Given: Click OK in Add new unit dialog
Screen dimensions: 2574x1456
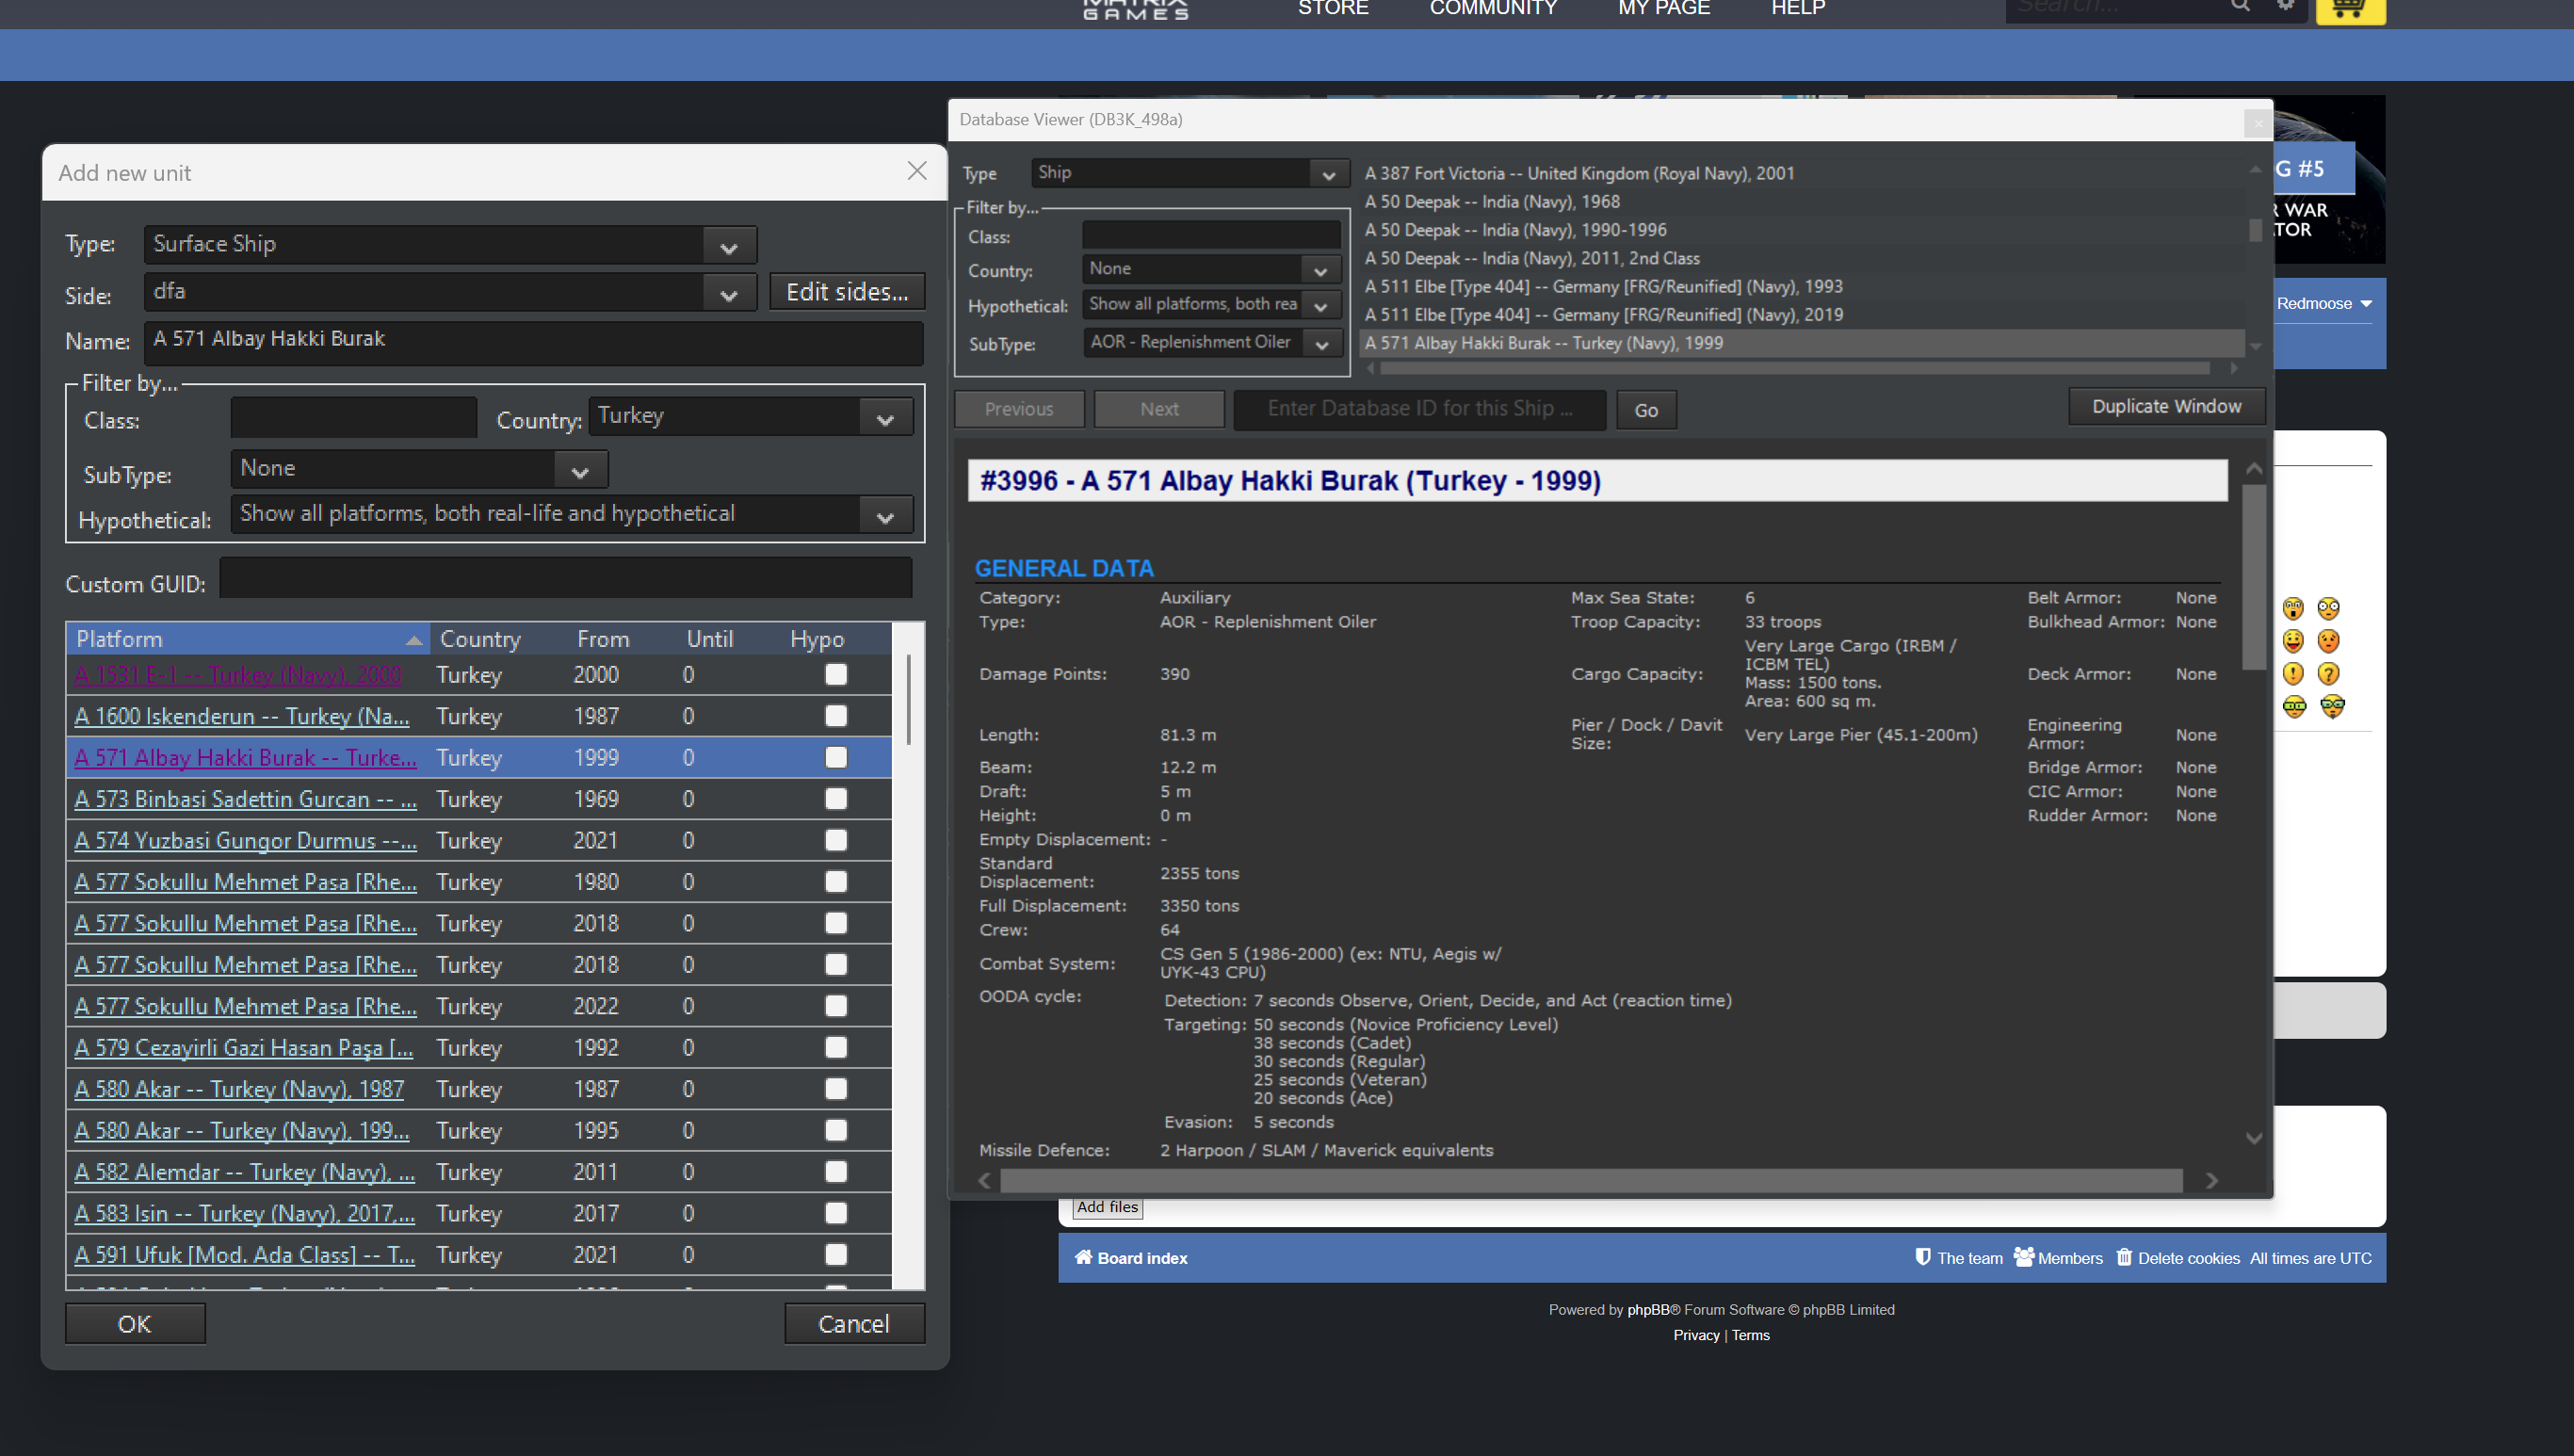Looking at the screenshot, I should click(x=135, y=1324).
